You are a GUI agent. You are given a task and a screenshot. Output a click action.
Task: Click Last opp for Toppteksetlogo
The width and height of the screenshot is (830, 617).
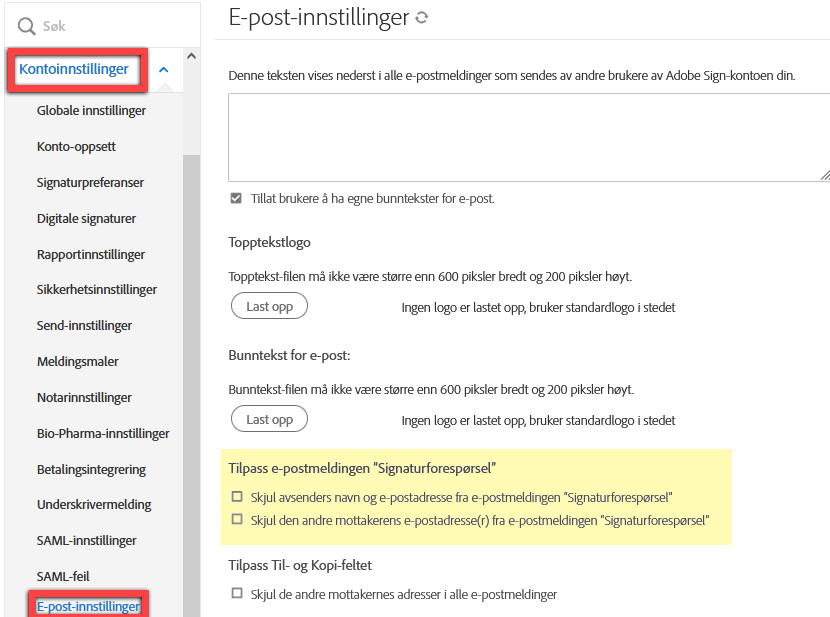tap(269, 307)
